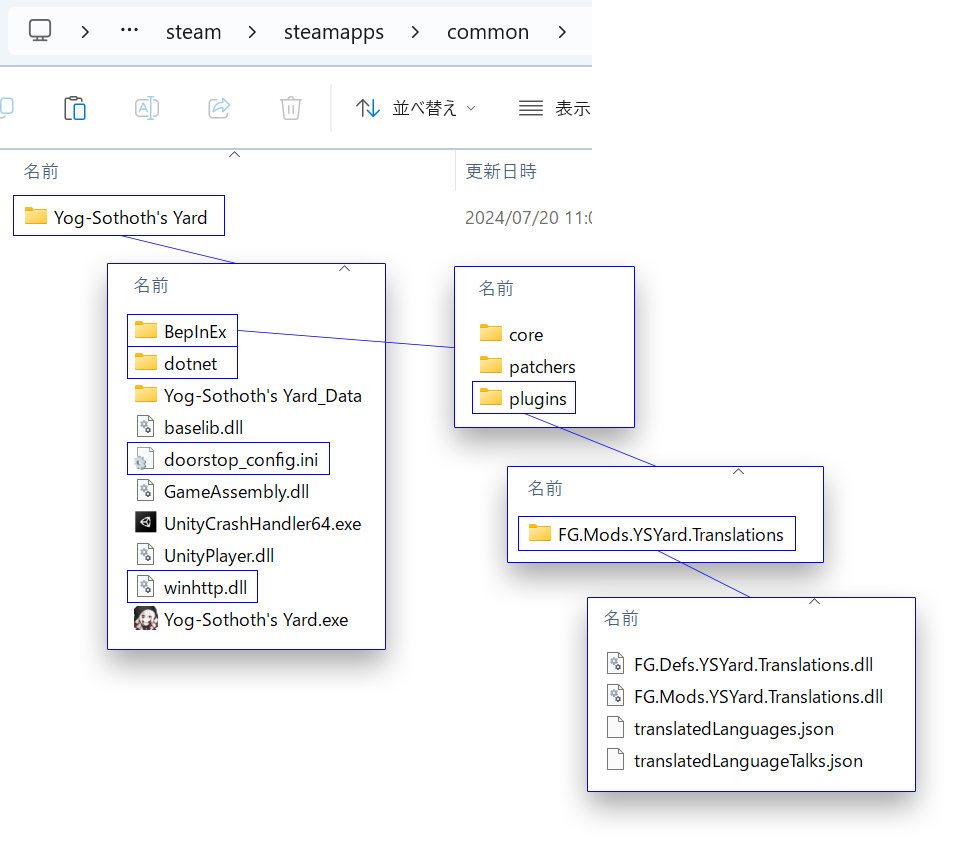
Task: Select the plugins folder name
Action: pyautogui.click(x=538, y=399)
